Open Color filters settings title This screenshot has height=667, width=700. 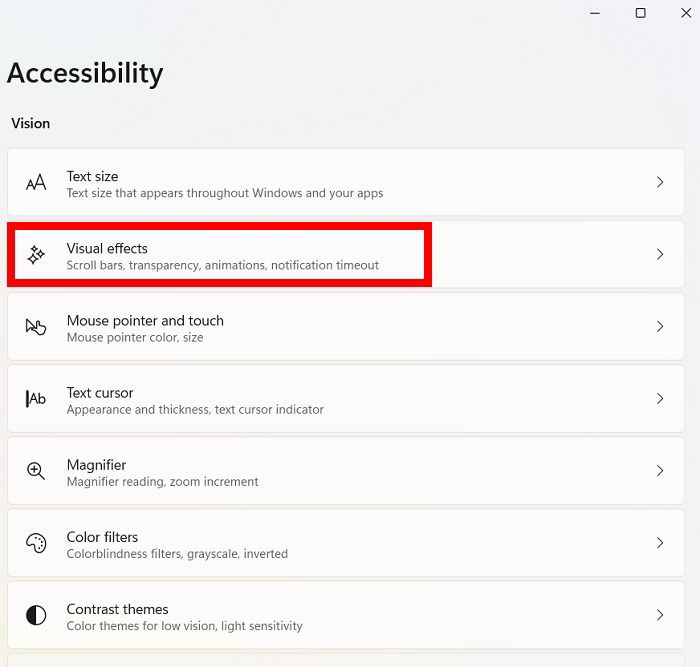coord(102,537)
